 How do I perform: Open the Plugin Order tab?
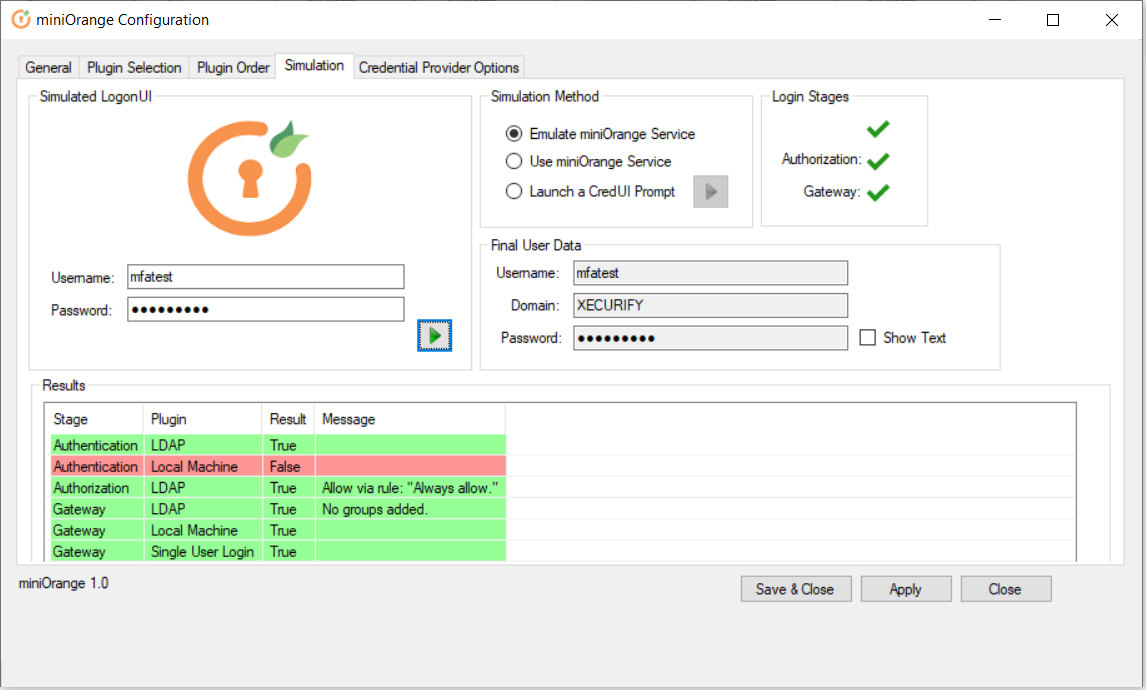click(x=233, y=67)
